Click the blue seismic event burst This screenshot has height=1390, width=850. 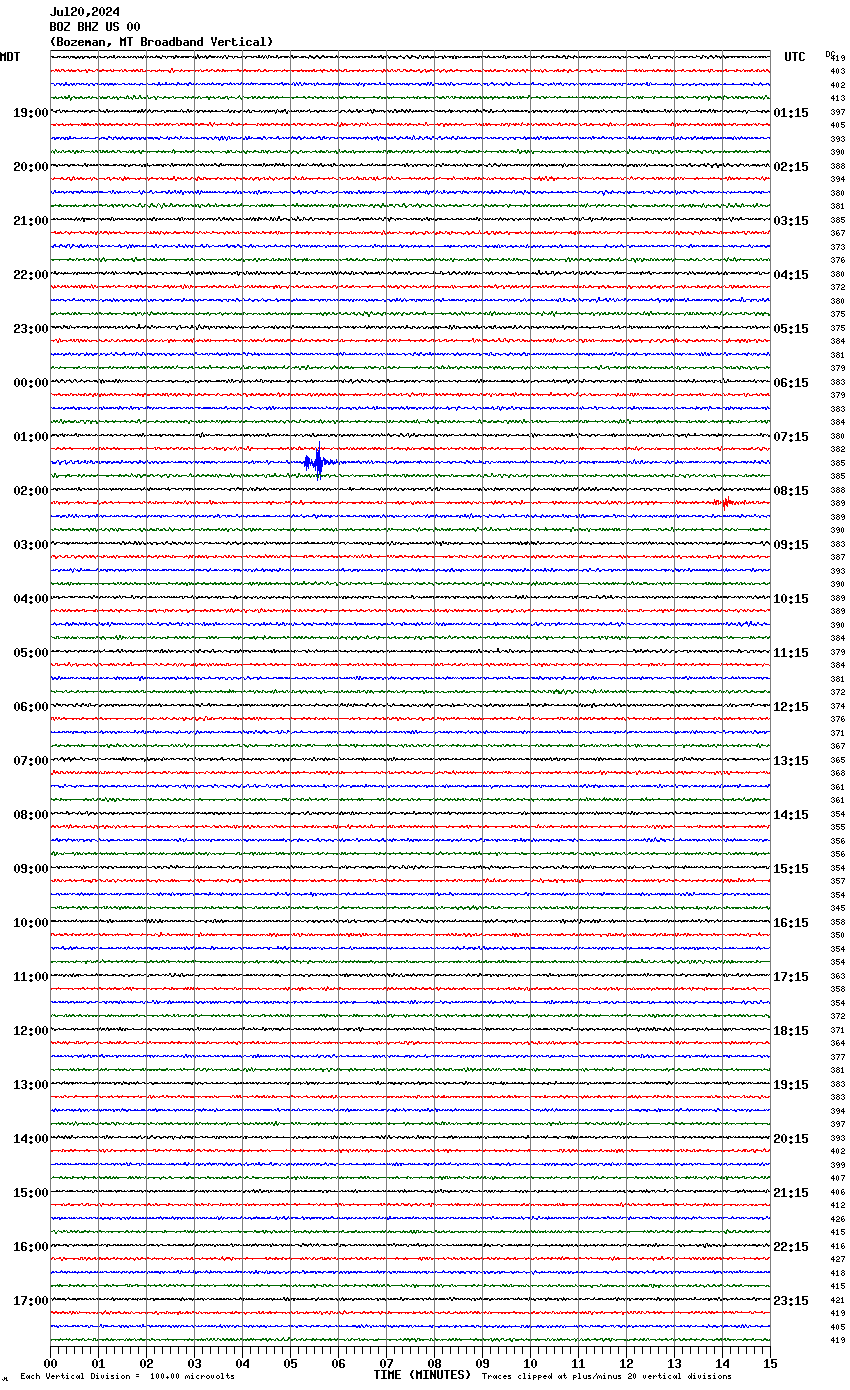[x=318, y=461]
